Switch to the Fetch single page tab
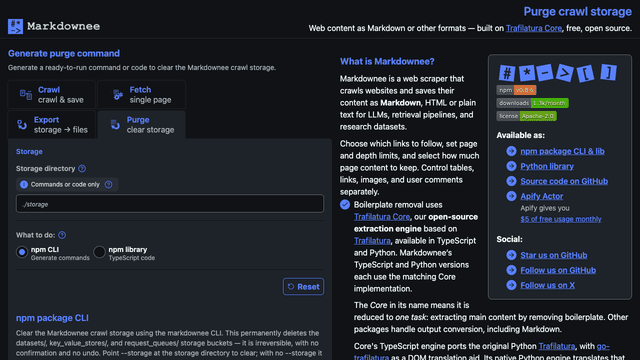The image size is (640, 360). coord(142,95)
